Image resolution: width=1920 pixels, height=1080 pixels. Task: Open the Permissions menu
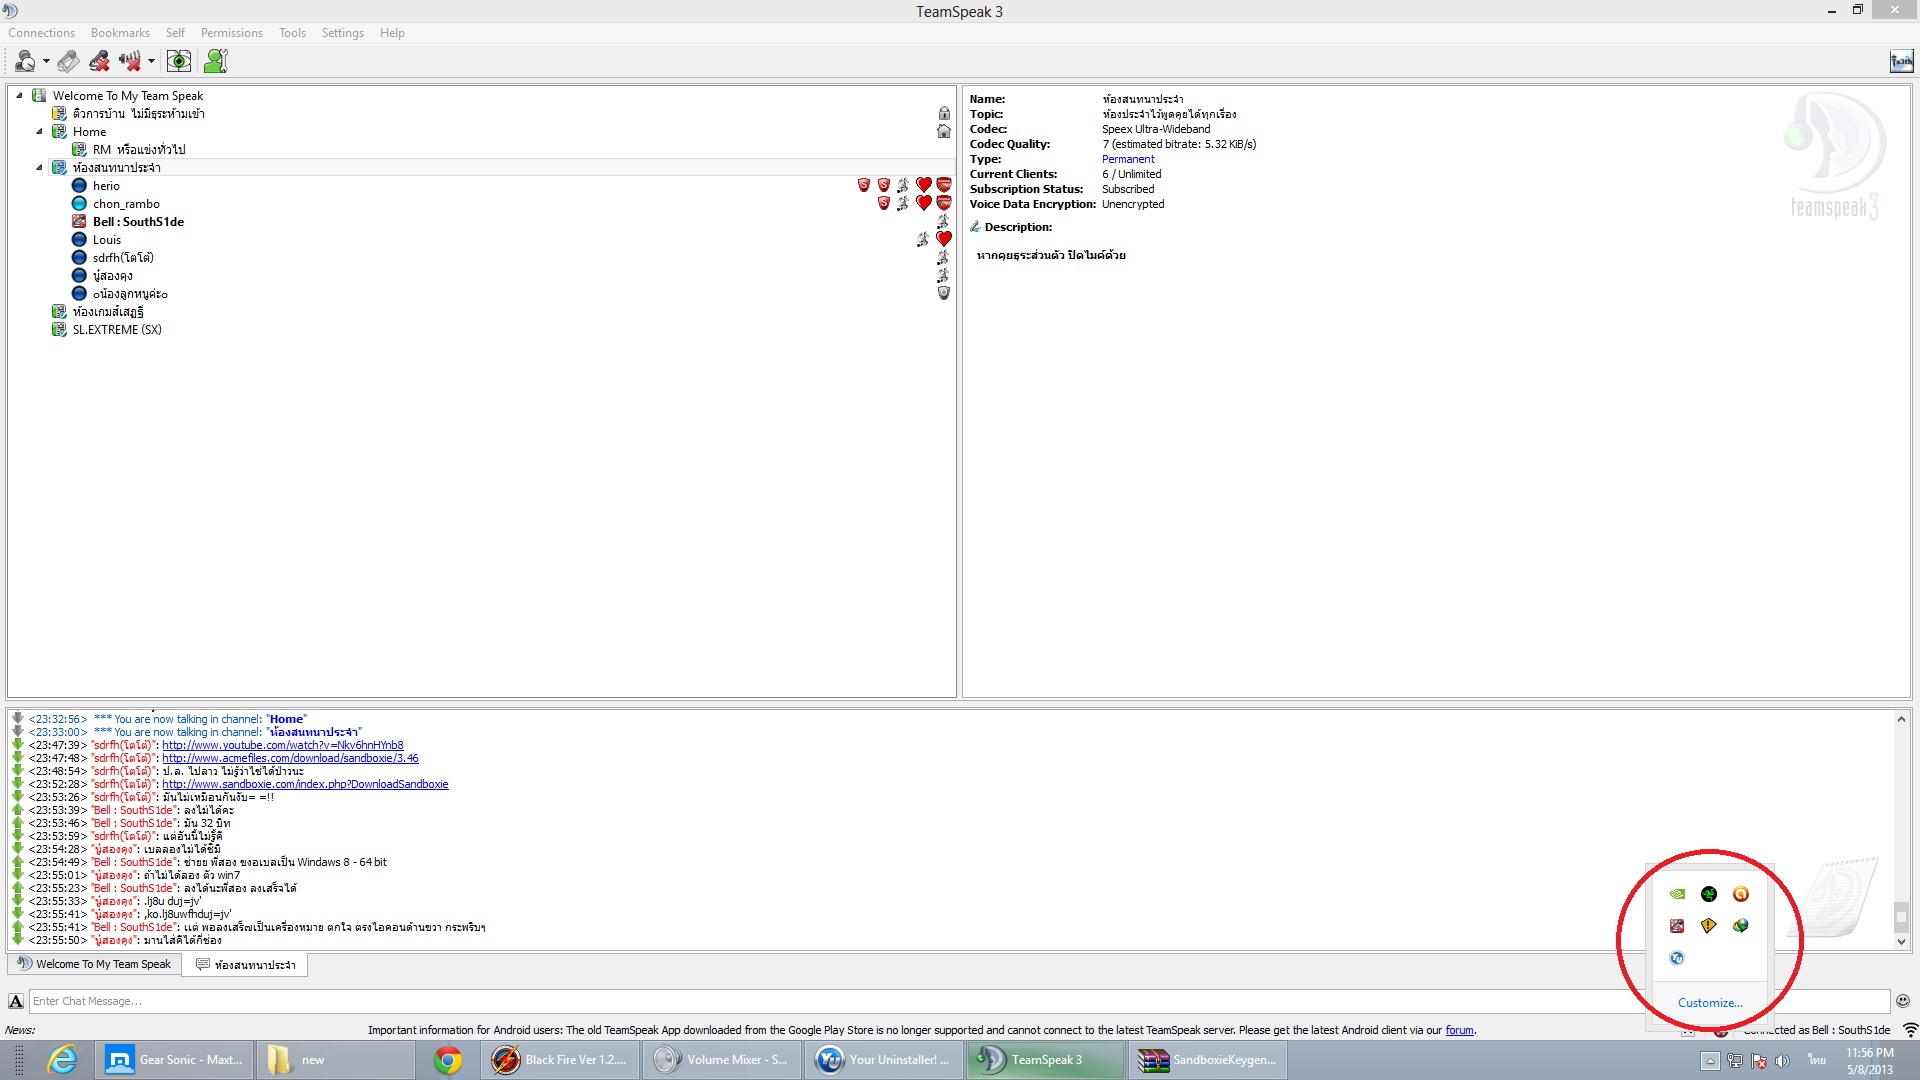coord(231,33)
